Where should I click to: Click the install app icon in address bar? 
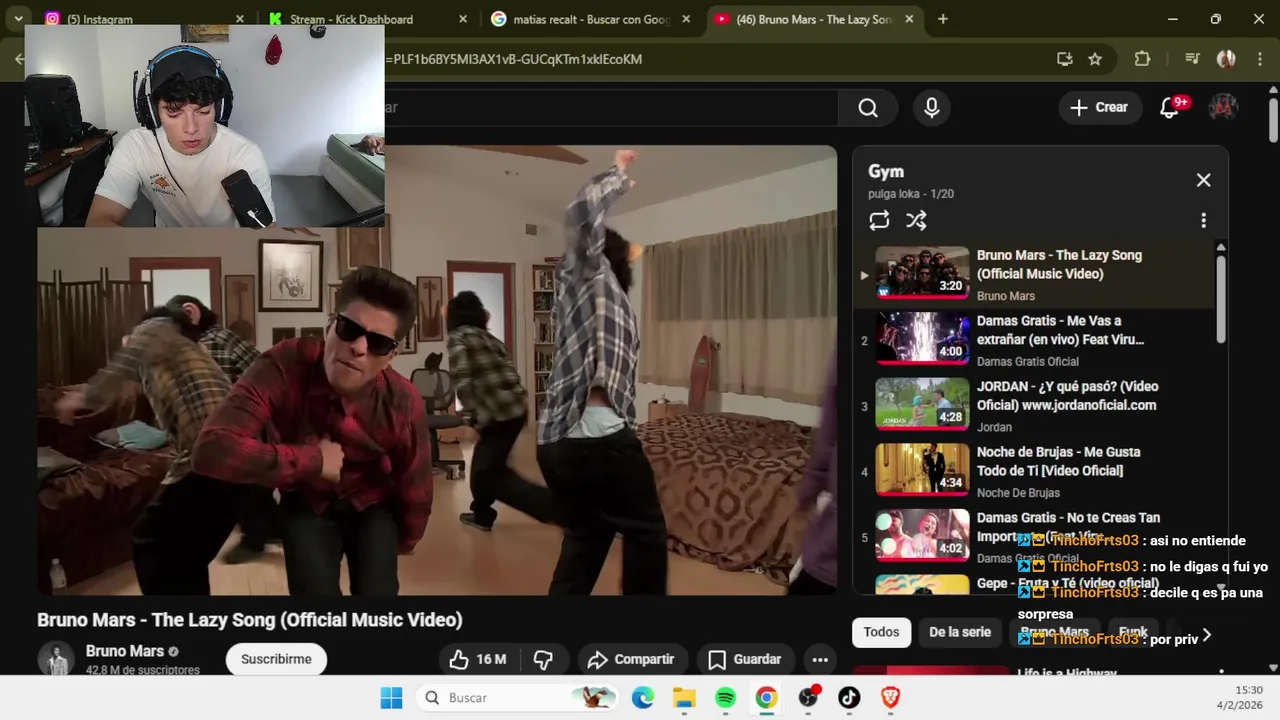click(x=1064, y=59)
